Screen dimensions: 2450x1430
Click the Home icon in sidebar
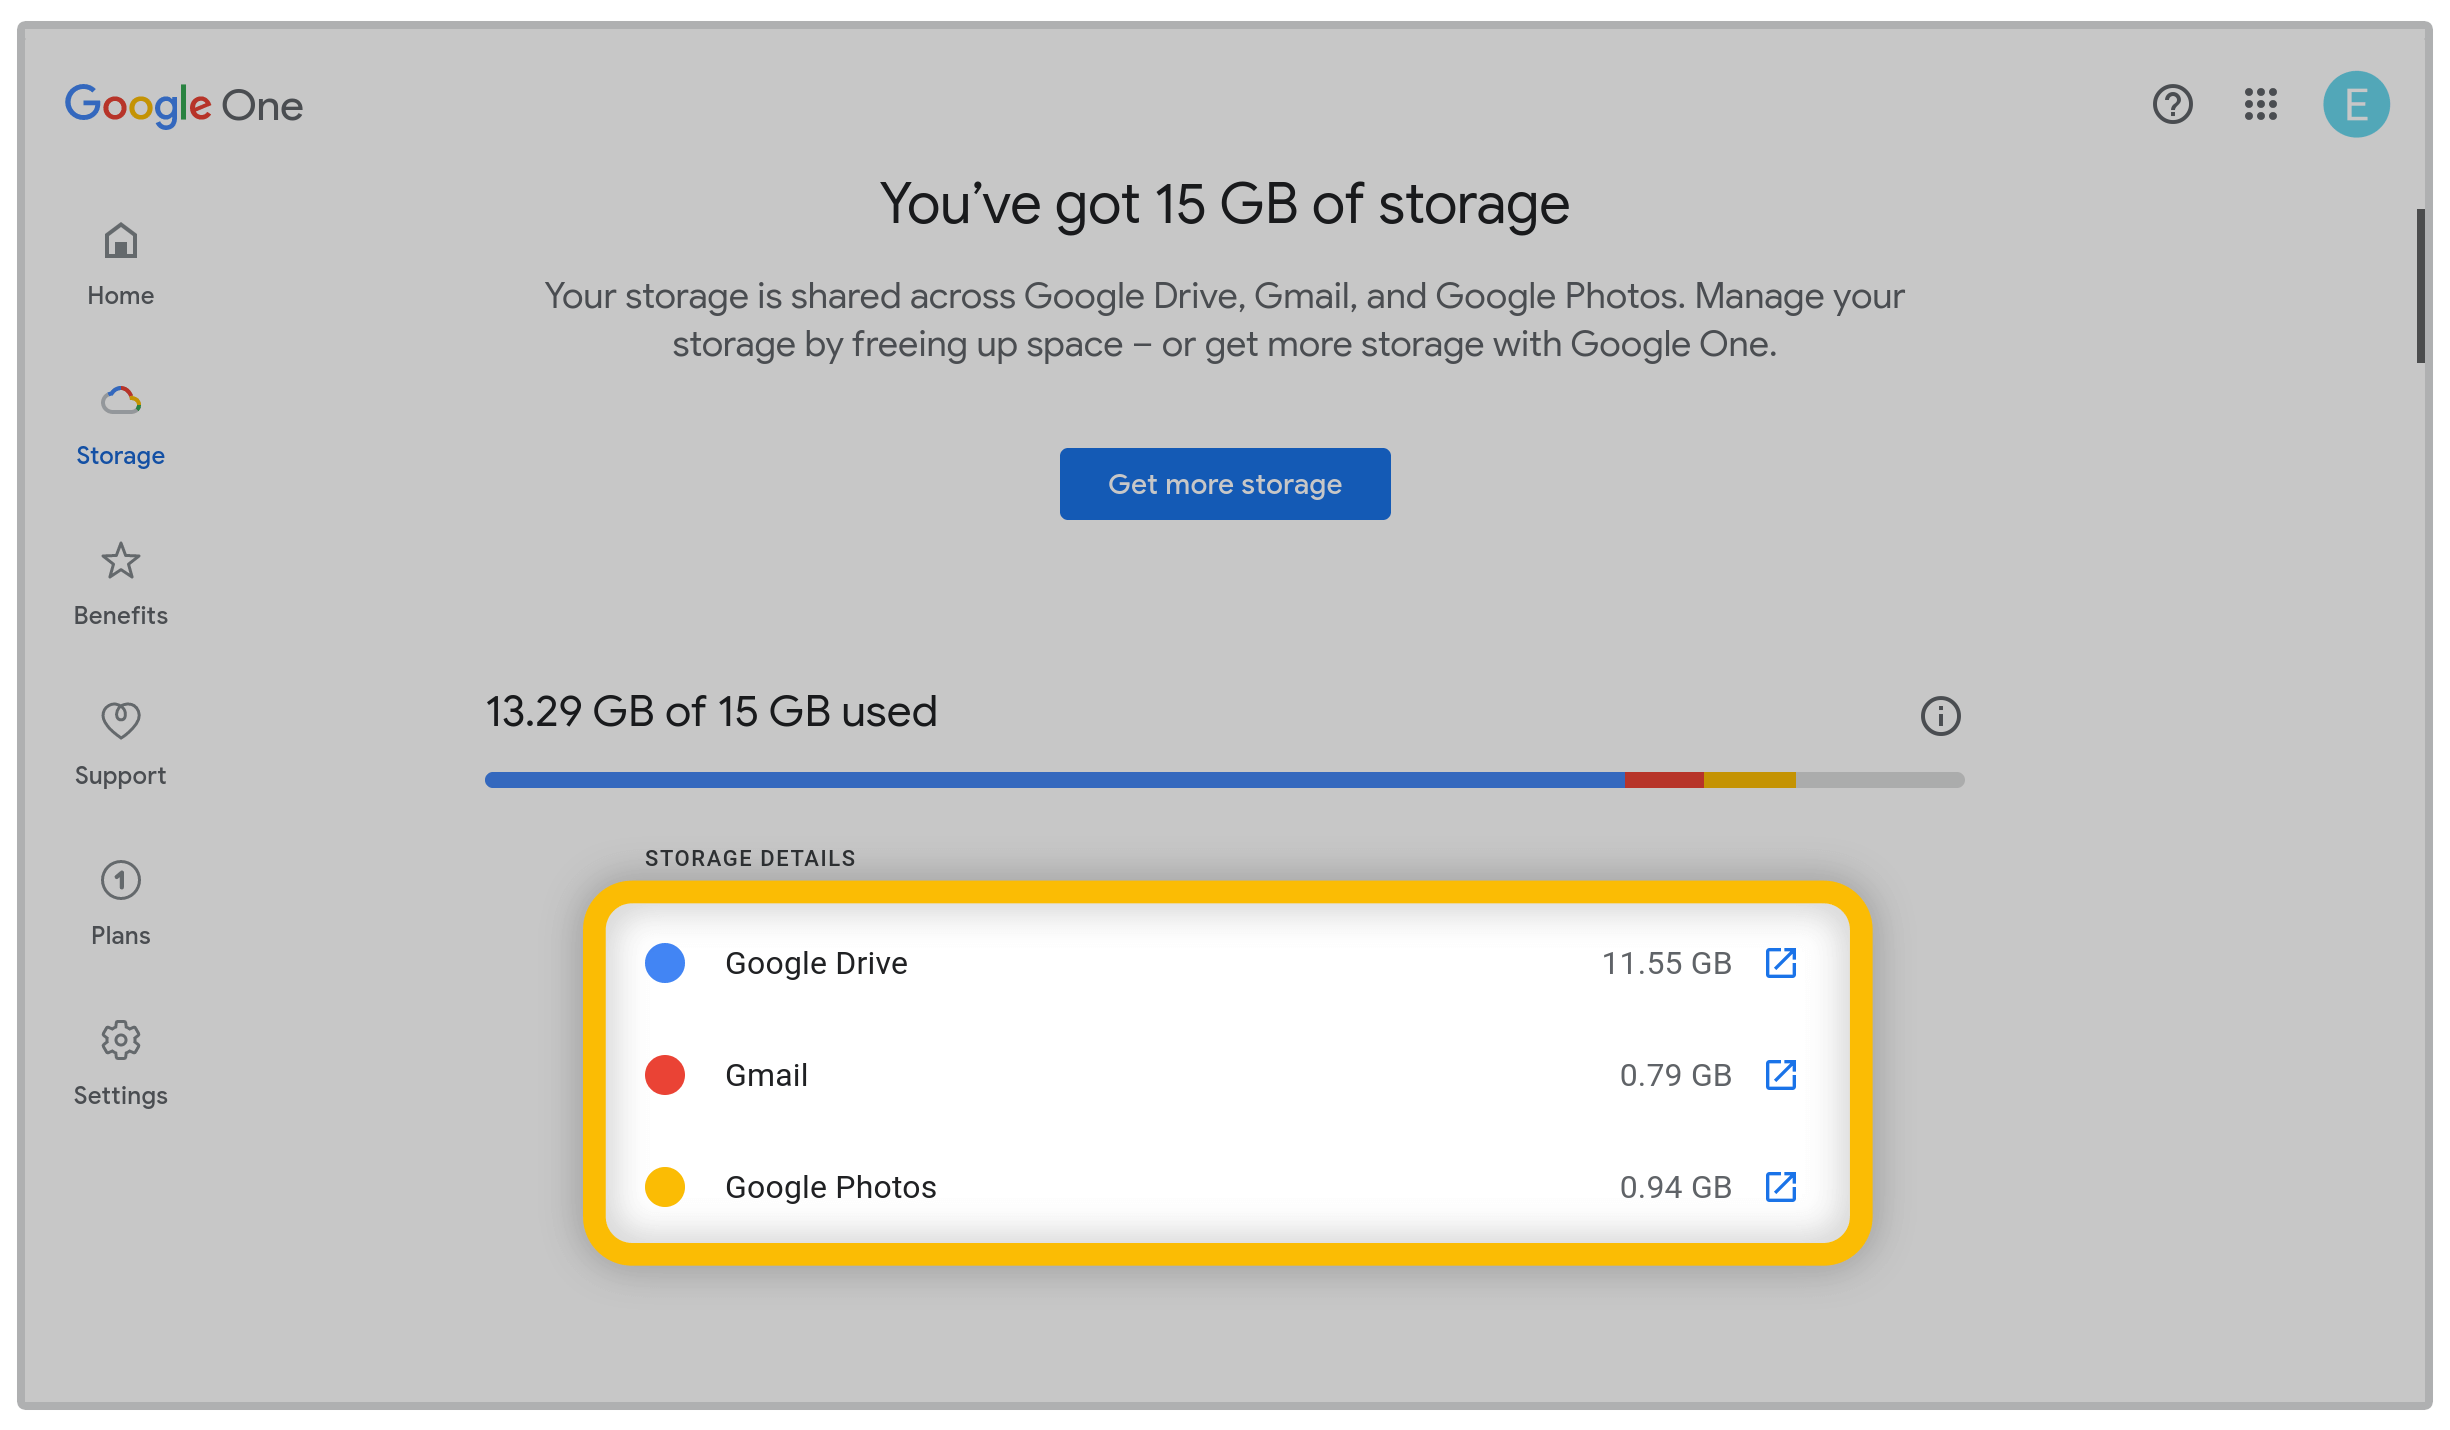coord(119,240)
